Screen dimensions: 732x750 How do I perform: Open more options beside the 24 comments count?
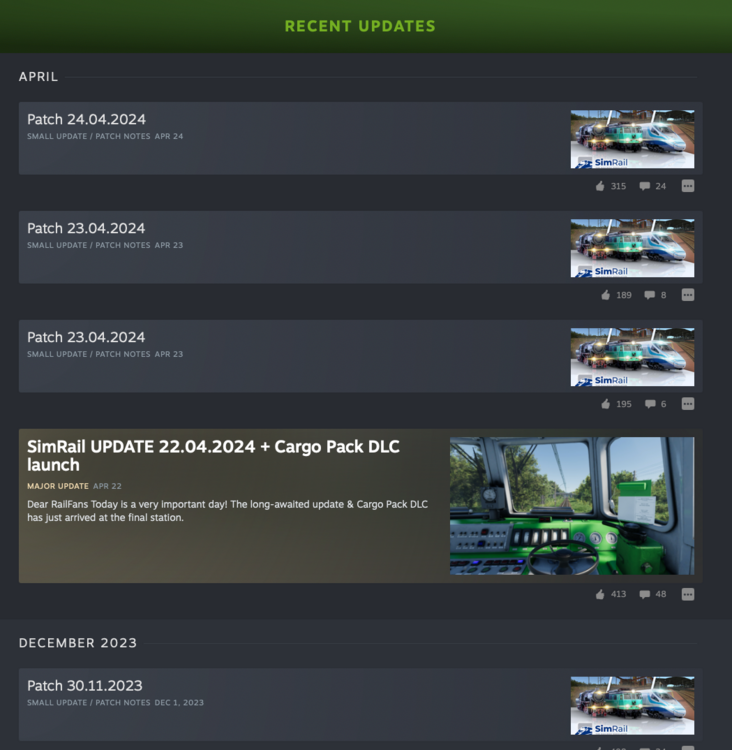pyautogui.click(x=688, y=186)
